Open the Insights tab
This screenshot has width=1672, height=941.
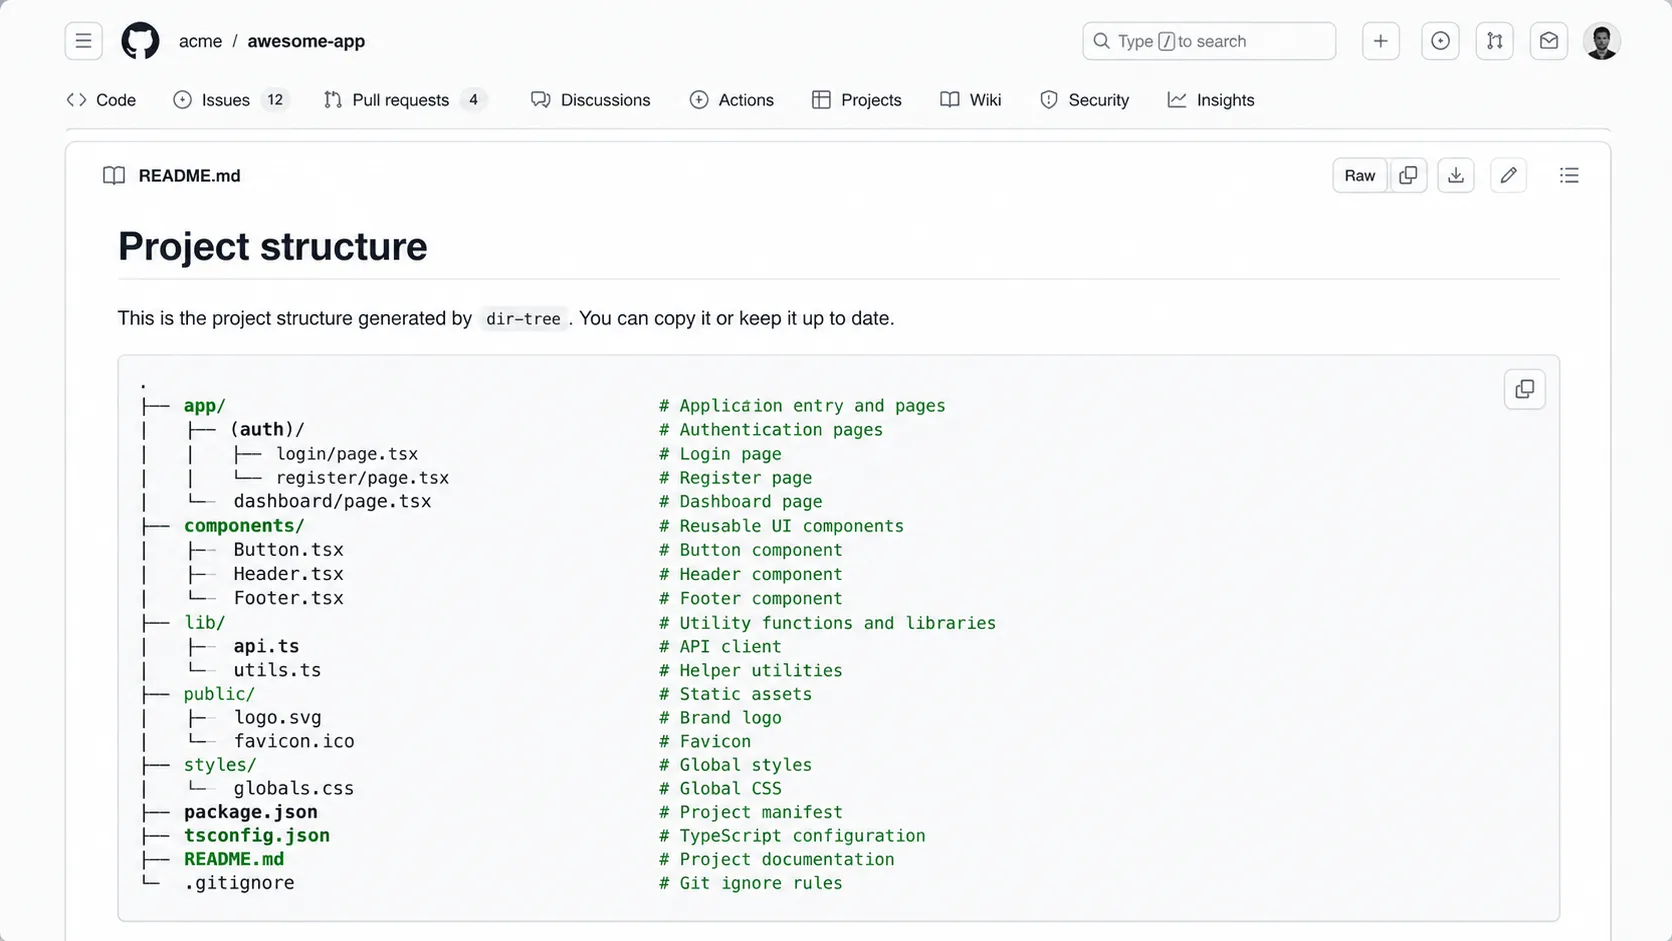pos(1211,100)
